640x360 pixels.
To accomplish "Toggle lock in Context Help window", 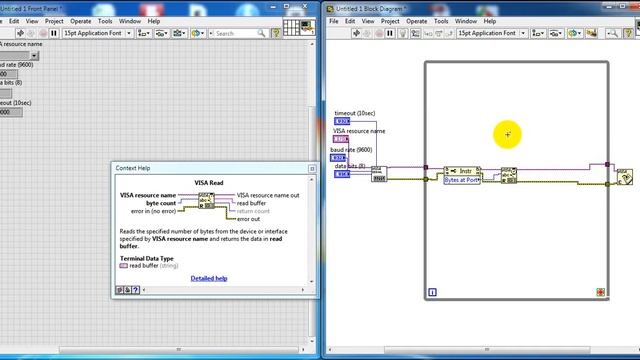I will point(127,290).
